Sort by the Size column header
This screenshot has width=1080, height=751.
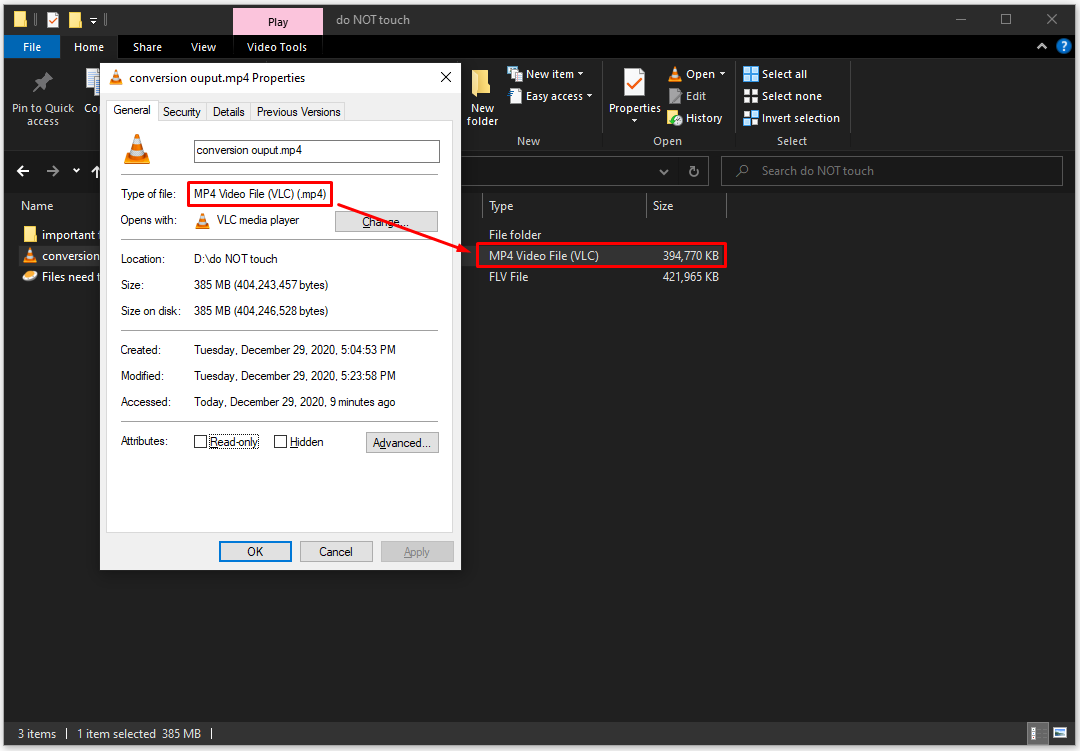point(663,206)
